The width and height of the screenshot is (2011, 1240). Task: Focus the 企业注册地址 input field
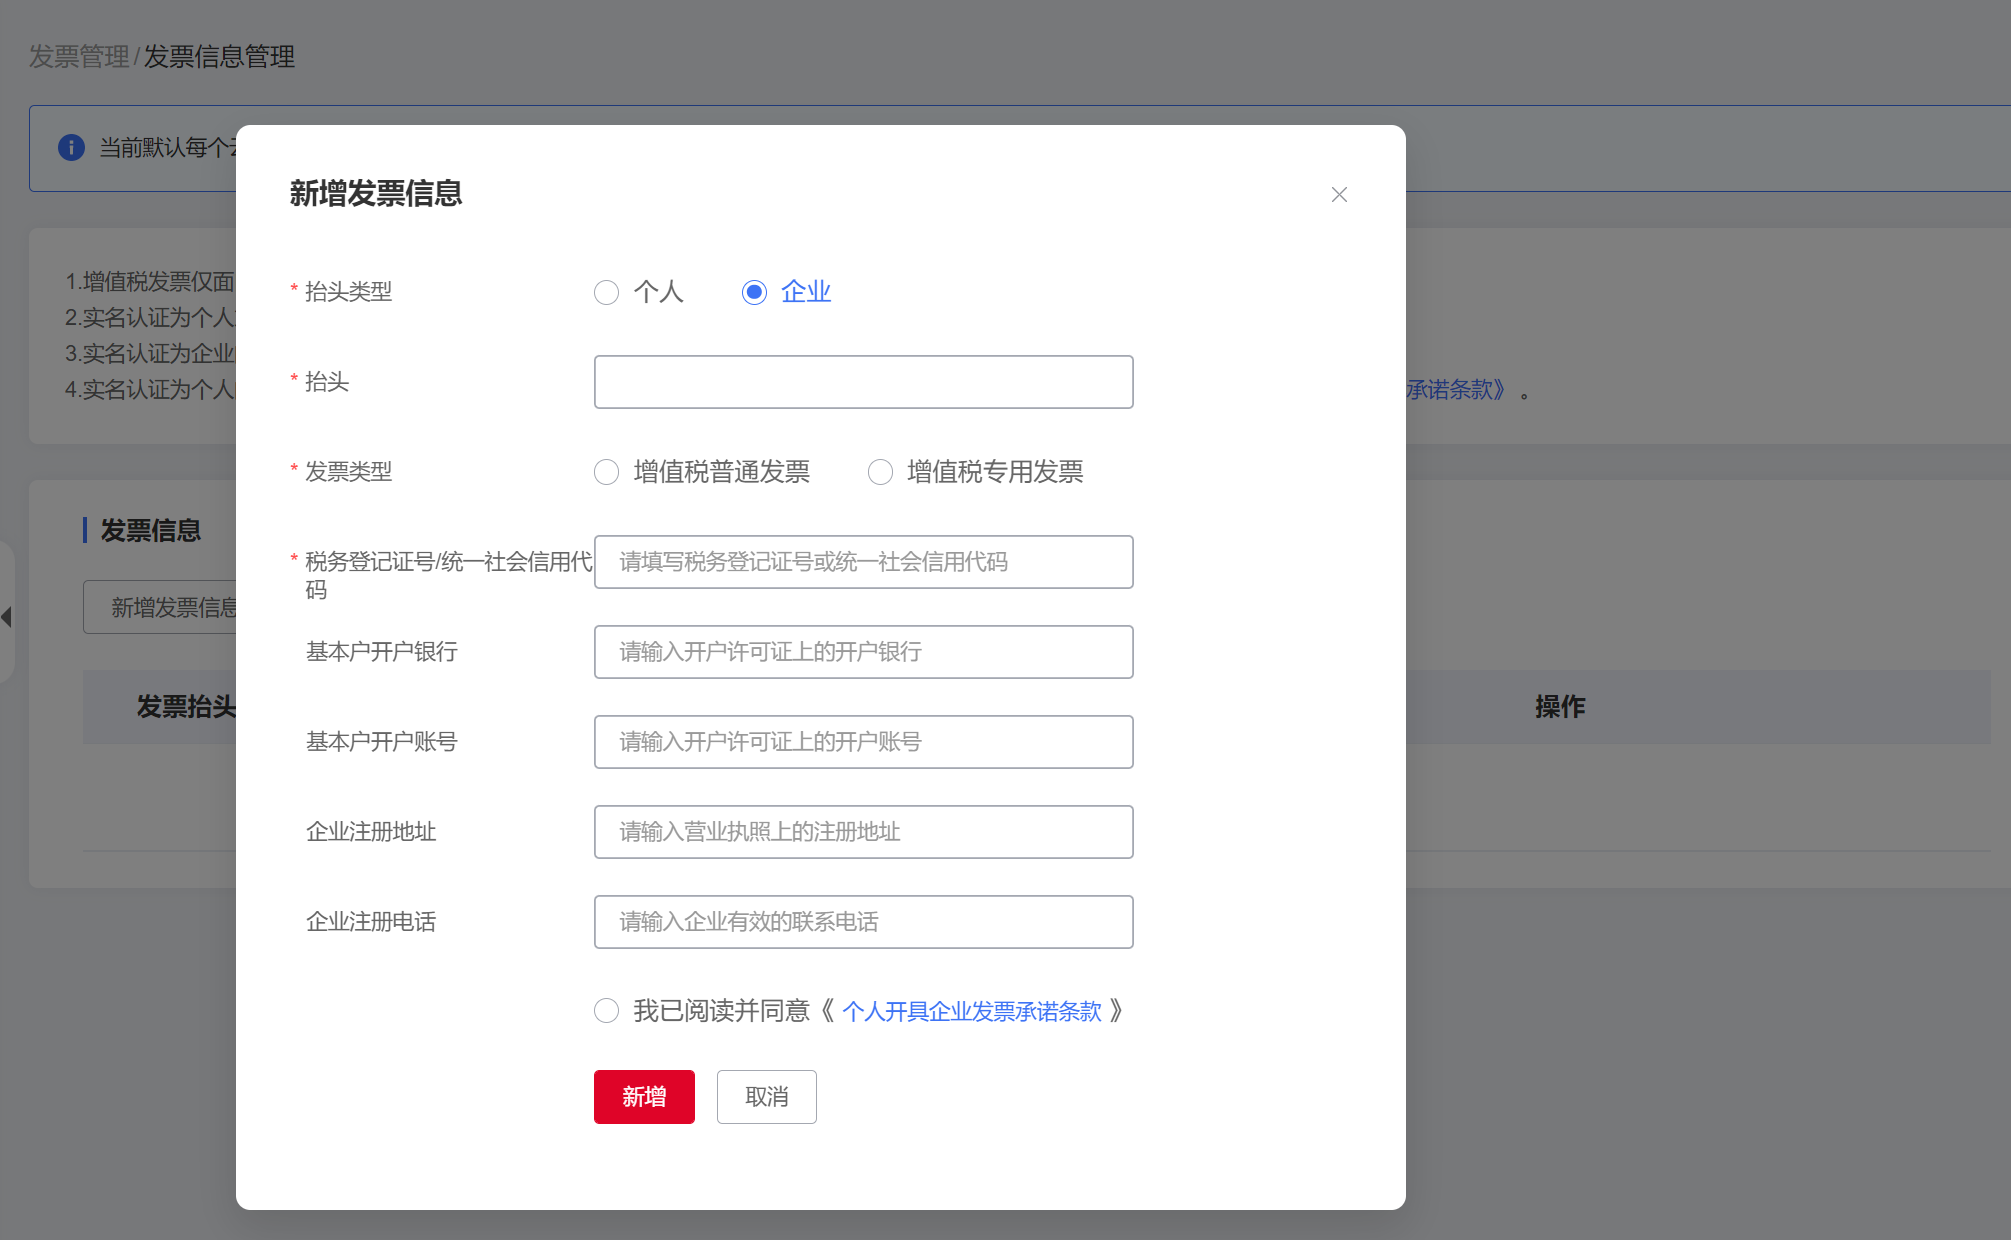tap(863, 832)
